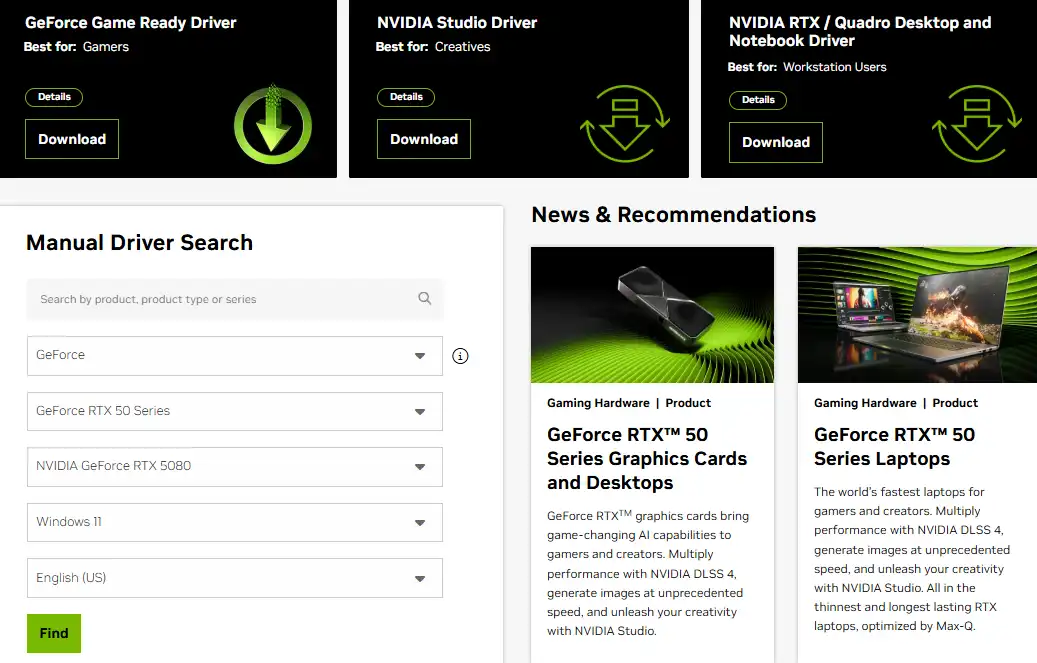Open the info icon beside the GeForce dropdown
This screenshot has width=1037, height=663.
[x=460, y=356]
